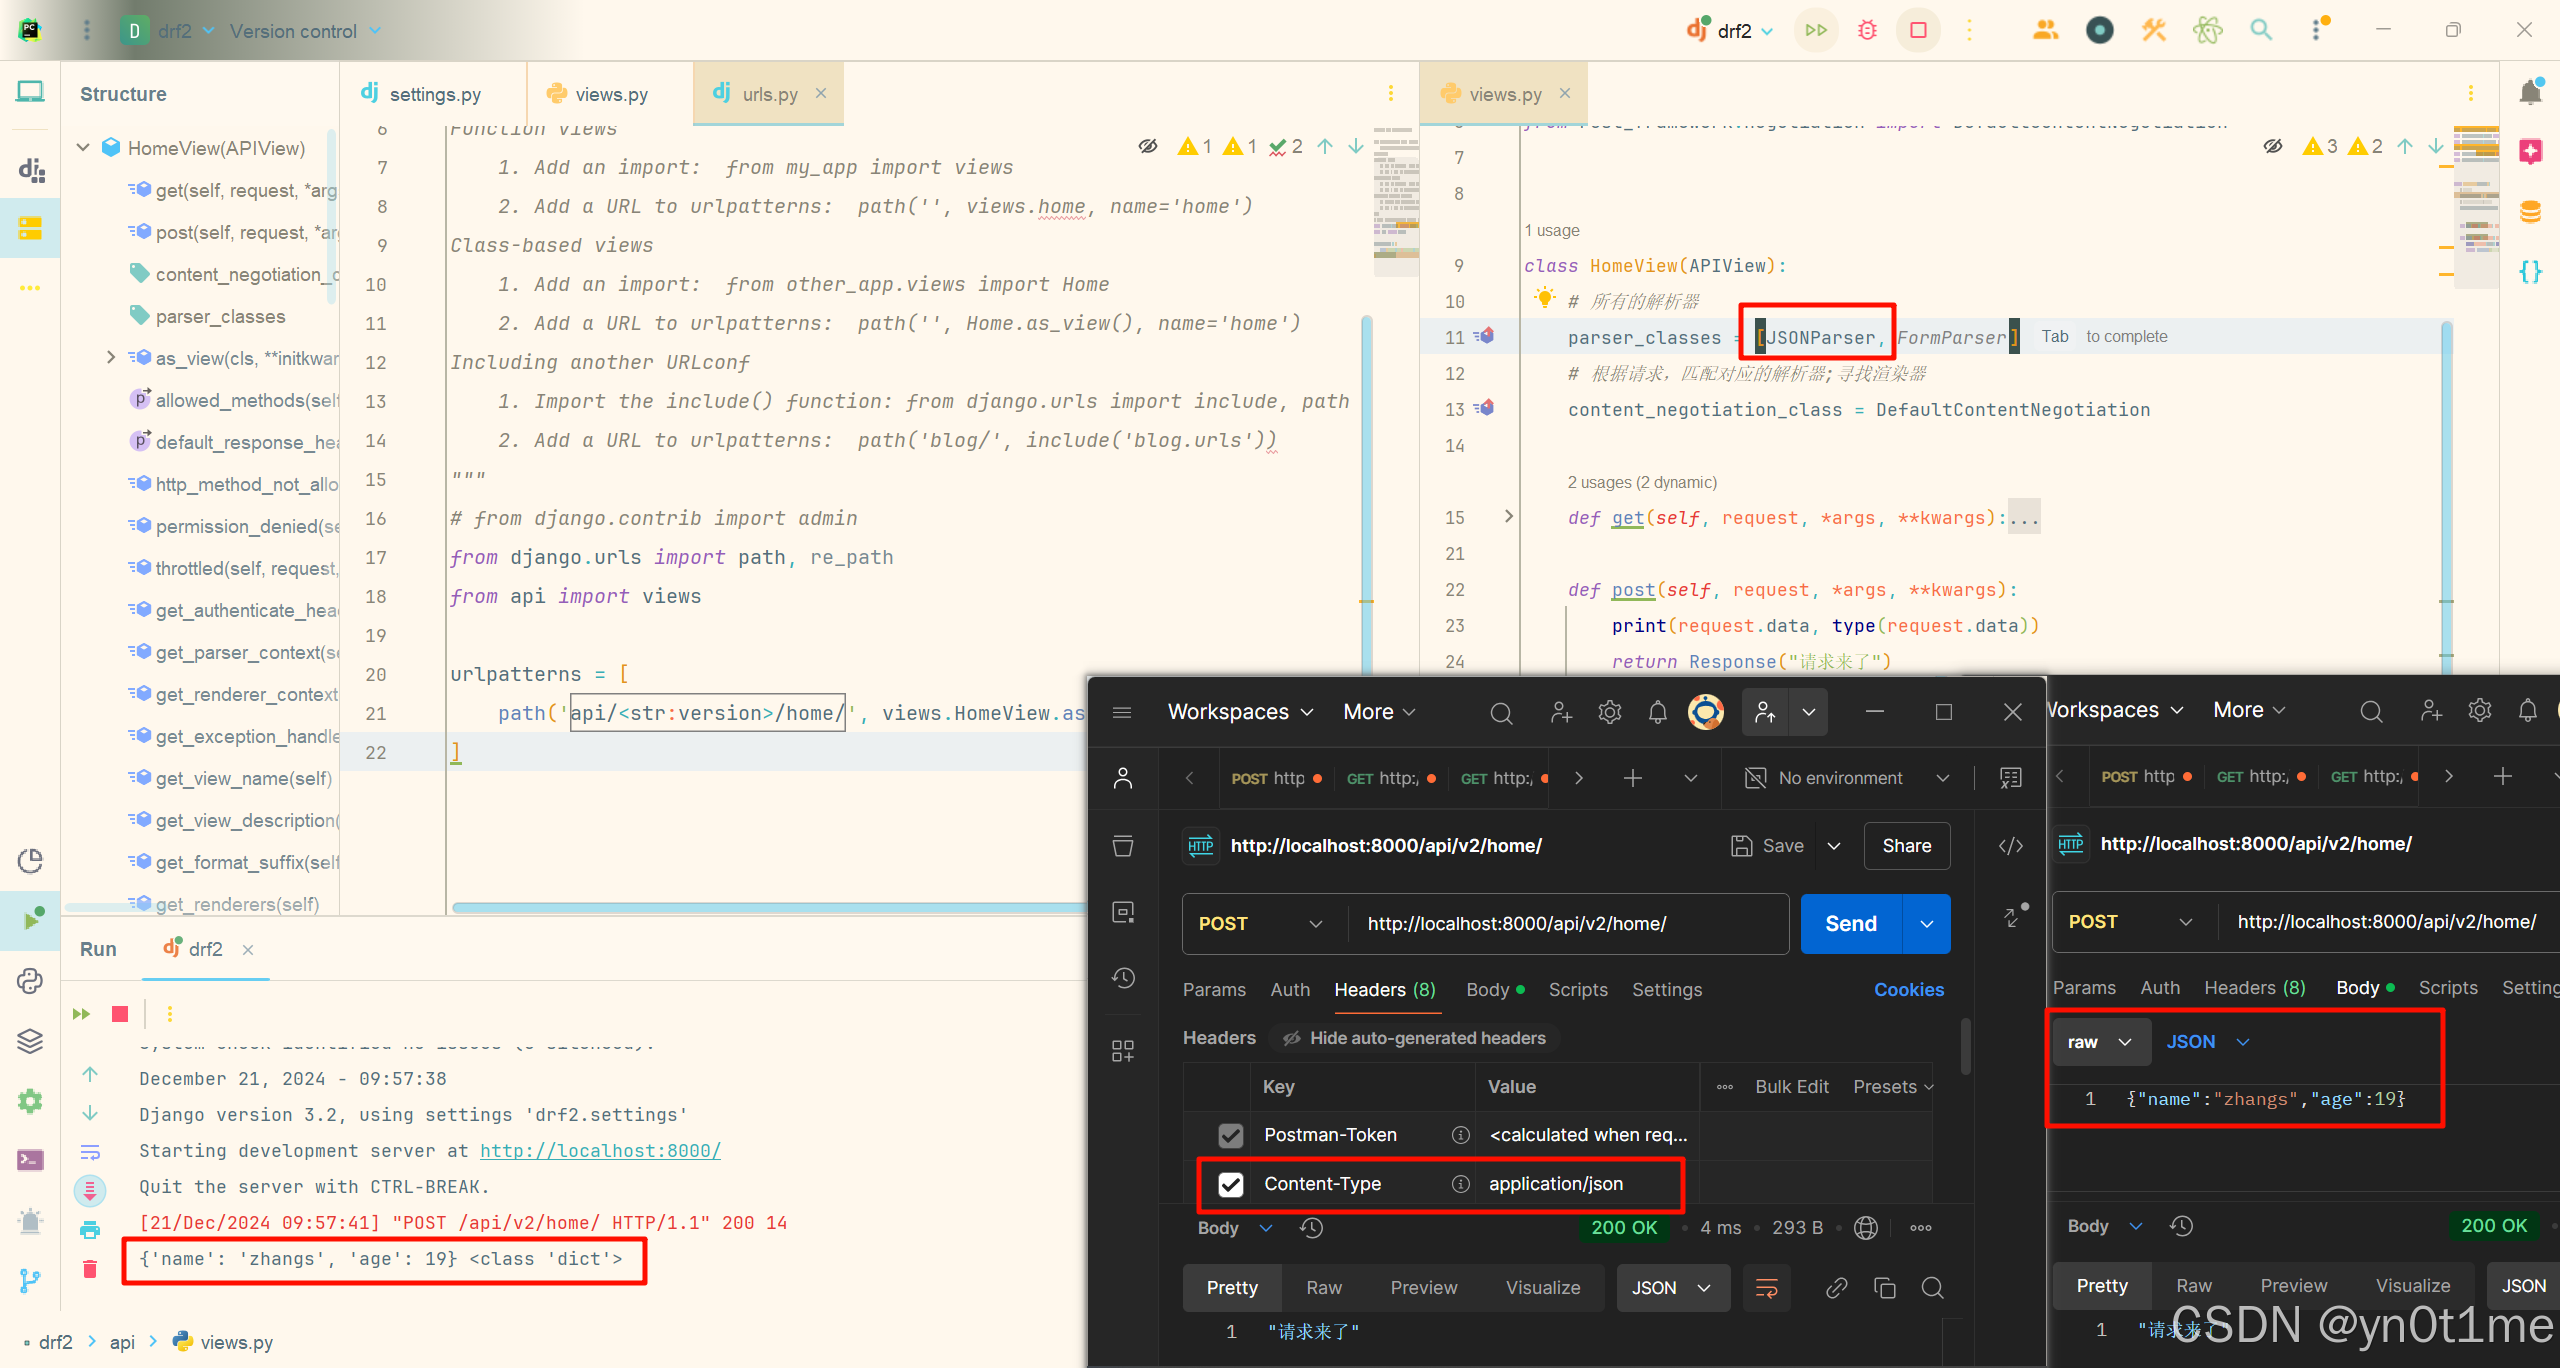Image resolution: width=2560 pixels, height=1368 pixels.
Task: Open the Git branch tool window
Action: click(30, 1280)
